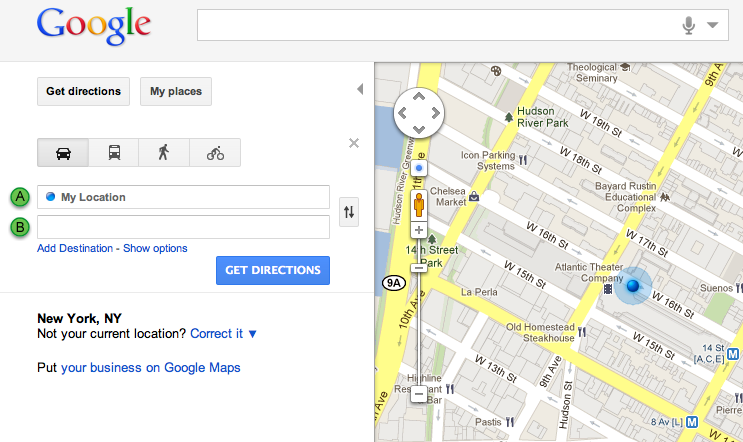Pan the map up with arrow
The image size is (743, 442).
(419, 97)
